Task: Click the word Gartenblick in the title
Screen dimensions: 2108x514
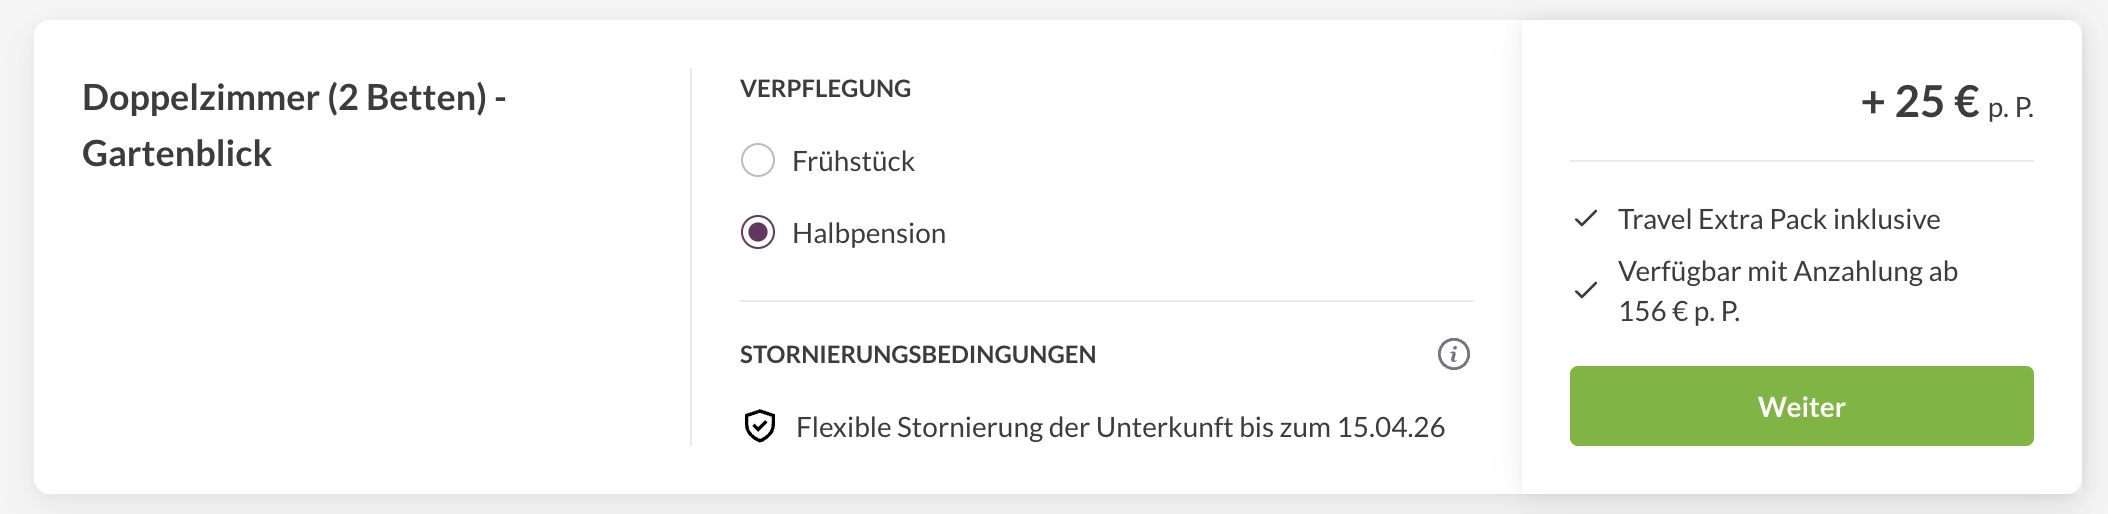Action: pyautogui.click(x=177, y=154)
